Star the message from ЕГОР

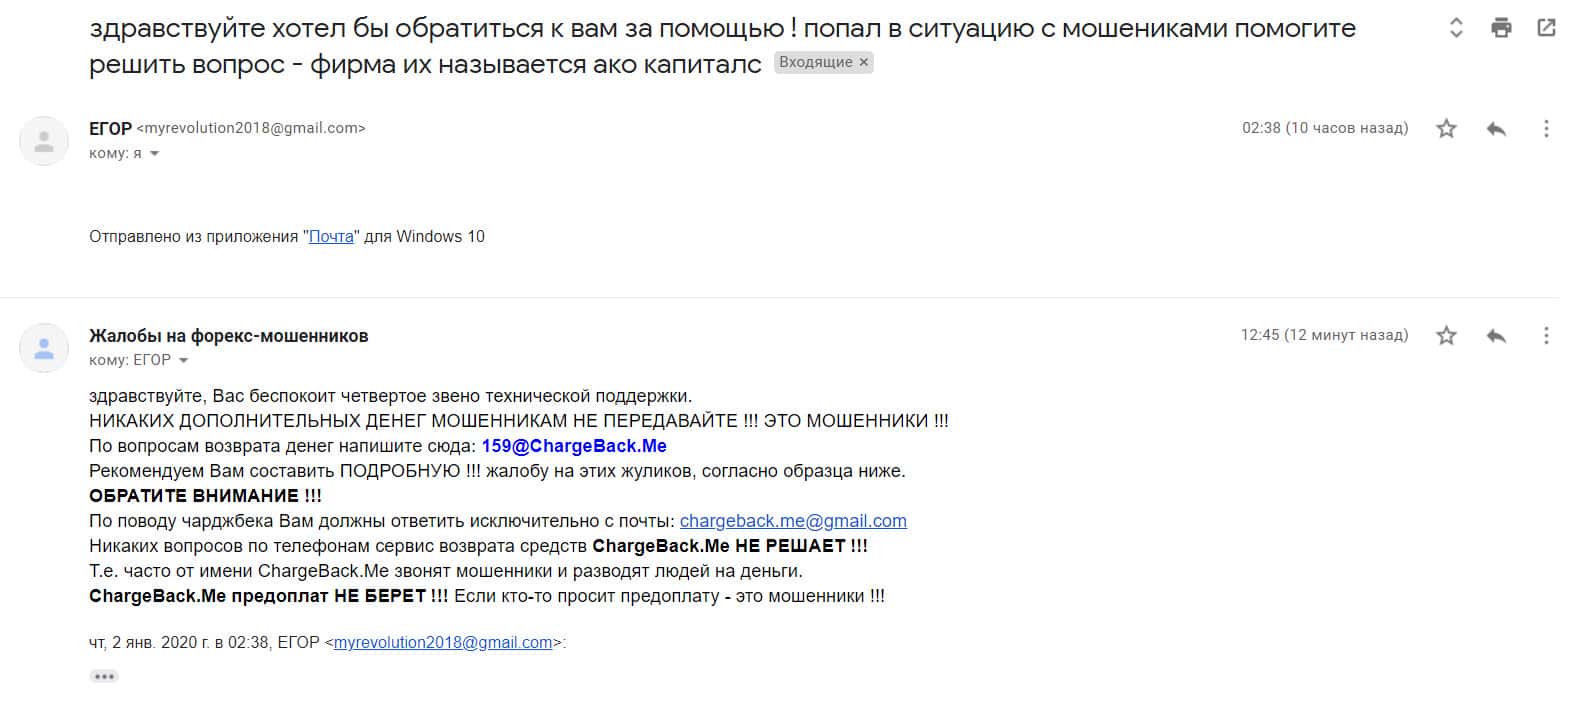(x=1446, y=129)
